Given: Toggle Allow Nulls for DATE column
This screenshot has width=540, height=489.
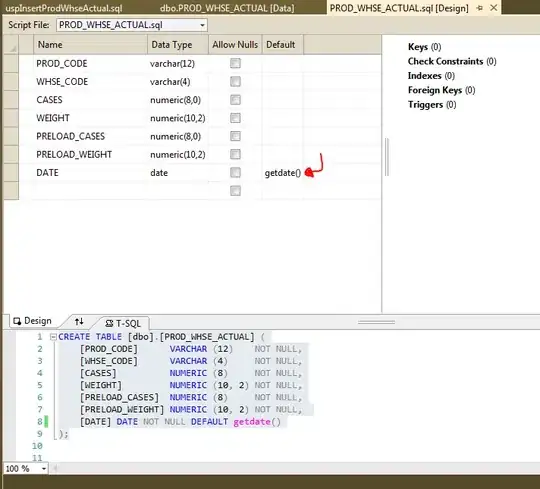Looking at the screenshot, I should coord(235,173).
